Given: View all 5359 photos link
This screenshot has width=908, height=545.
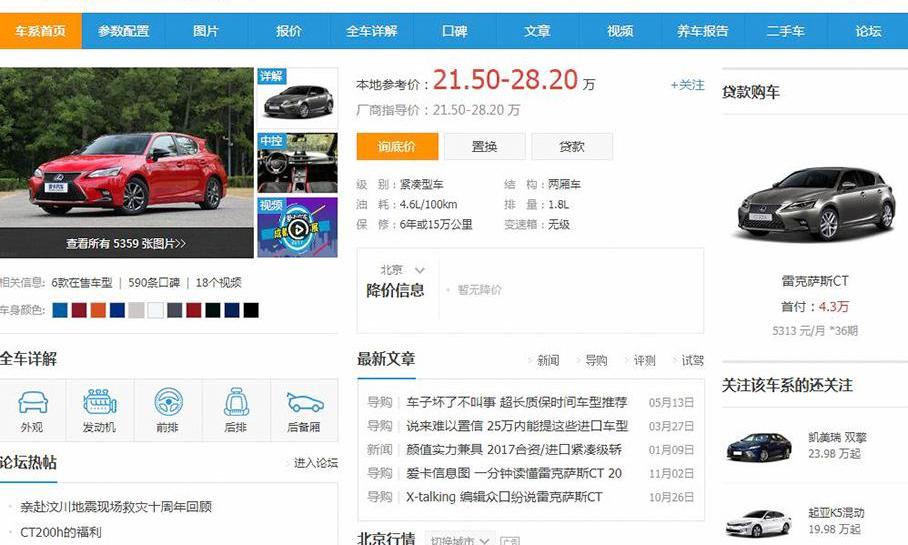Looking at the screenshot, I should tap(126, 244).
